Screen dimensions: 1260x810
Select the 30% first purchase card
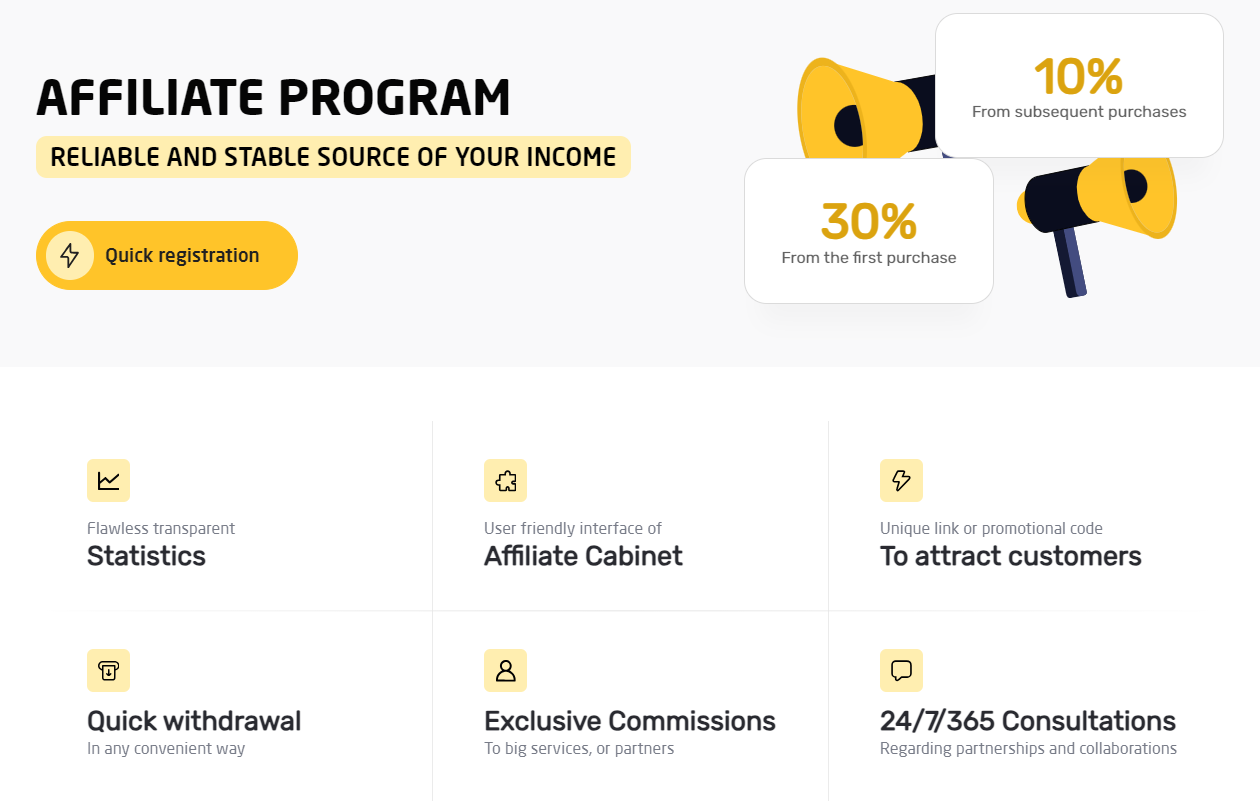click(x=869, y=231)
